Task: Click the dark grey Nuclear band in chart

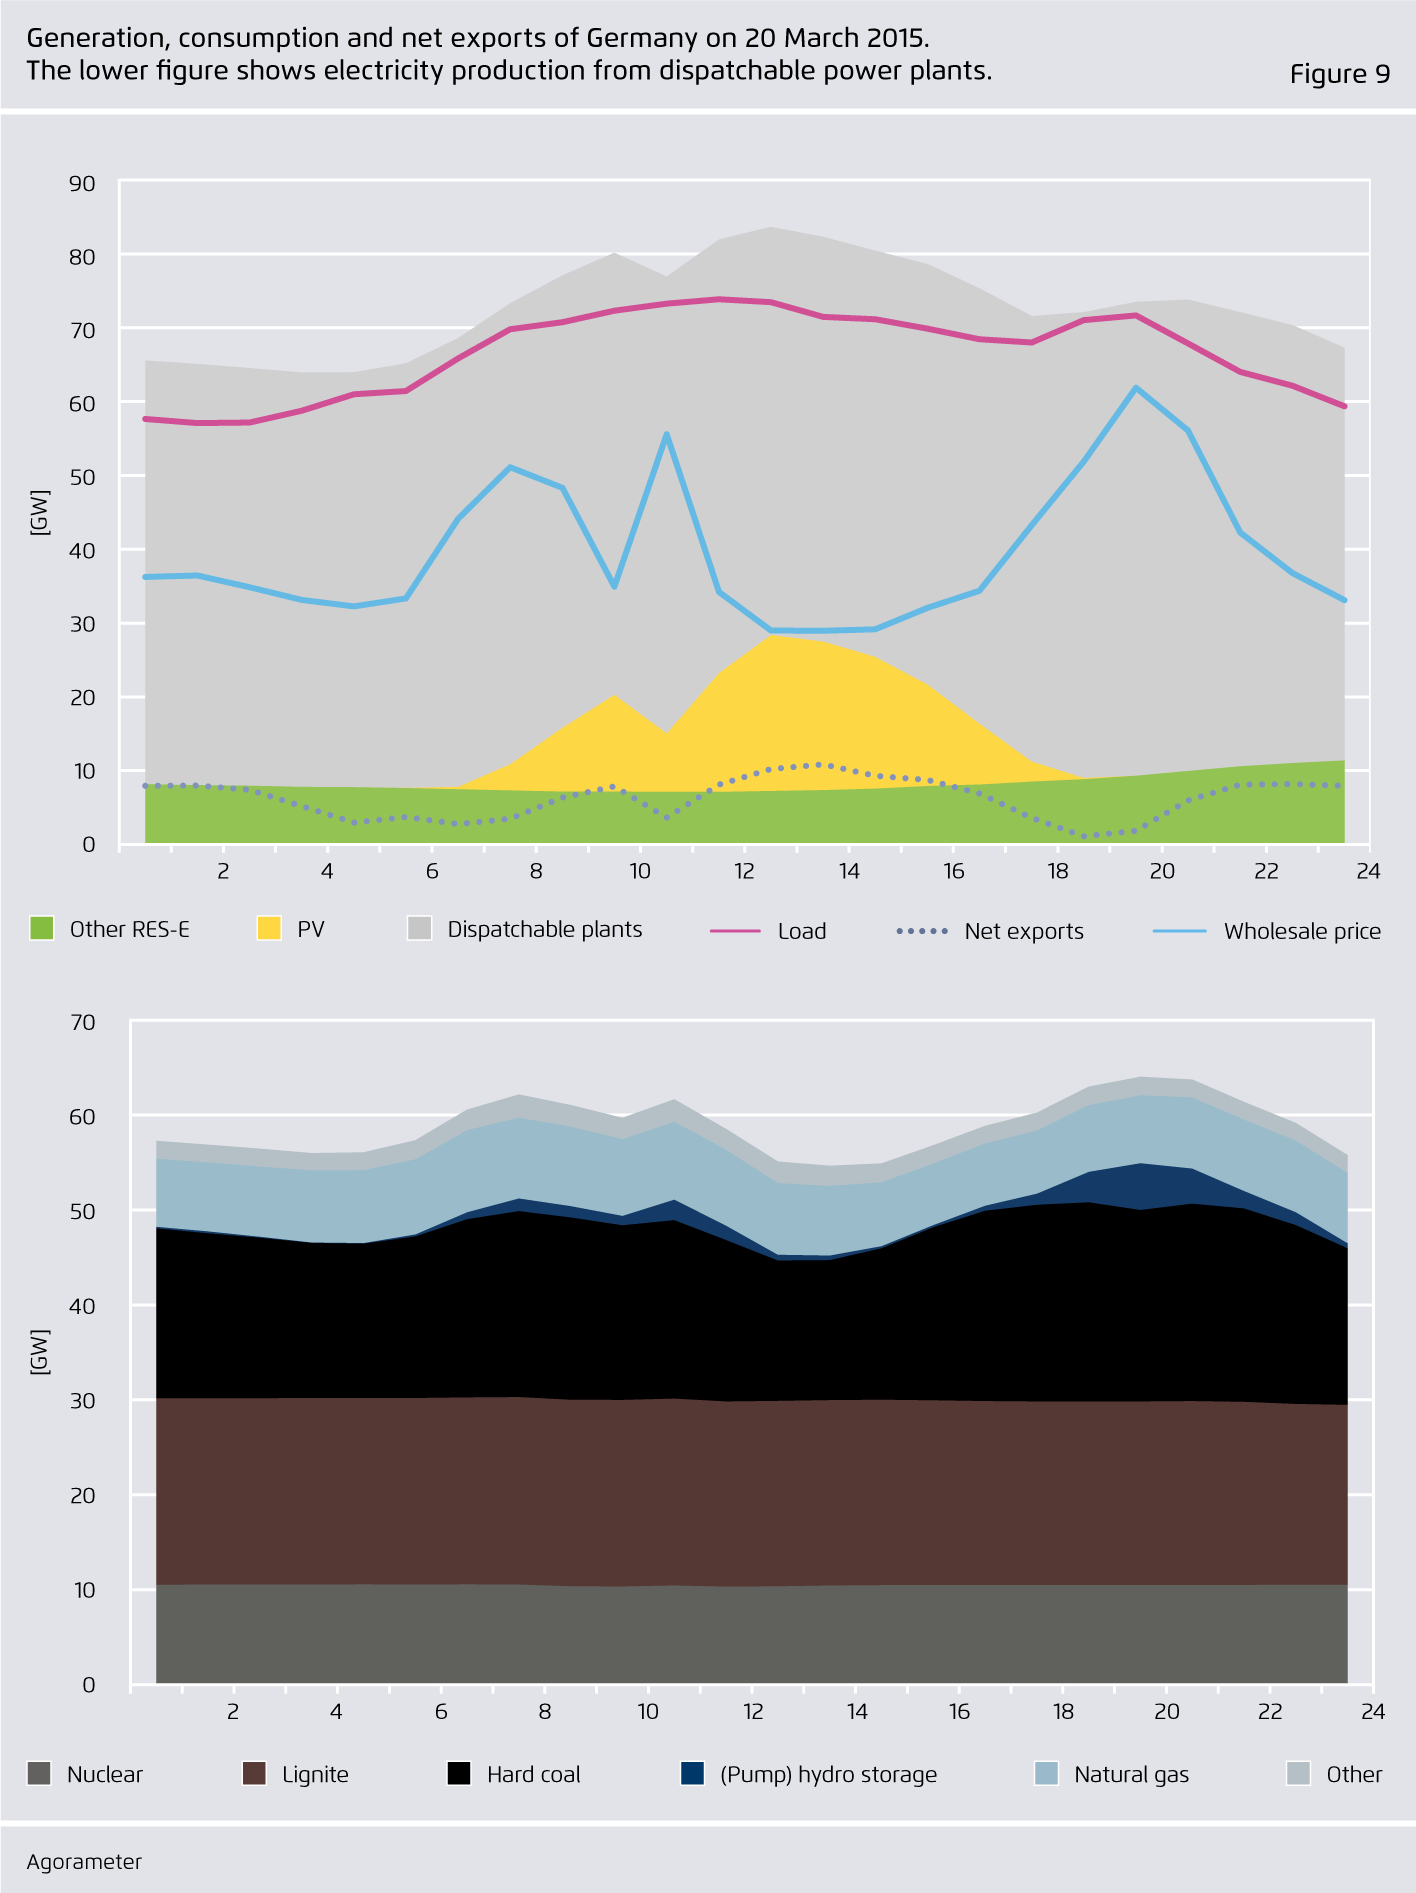Action: (x=752, y=1635)
